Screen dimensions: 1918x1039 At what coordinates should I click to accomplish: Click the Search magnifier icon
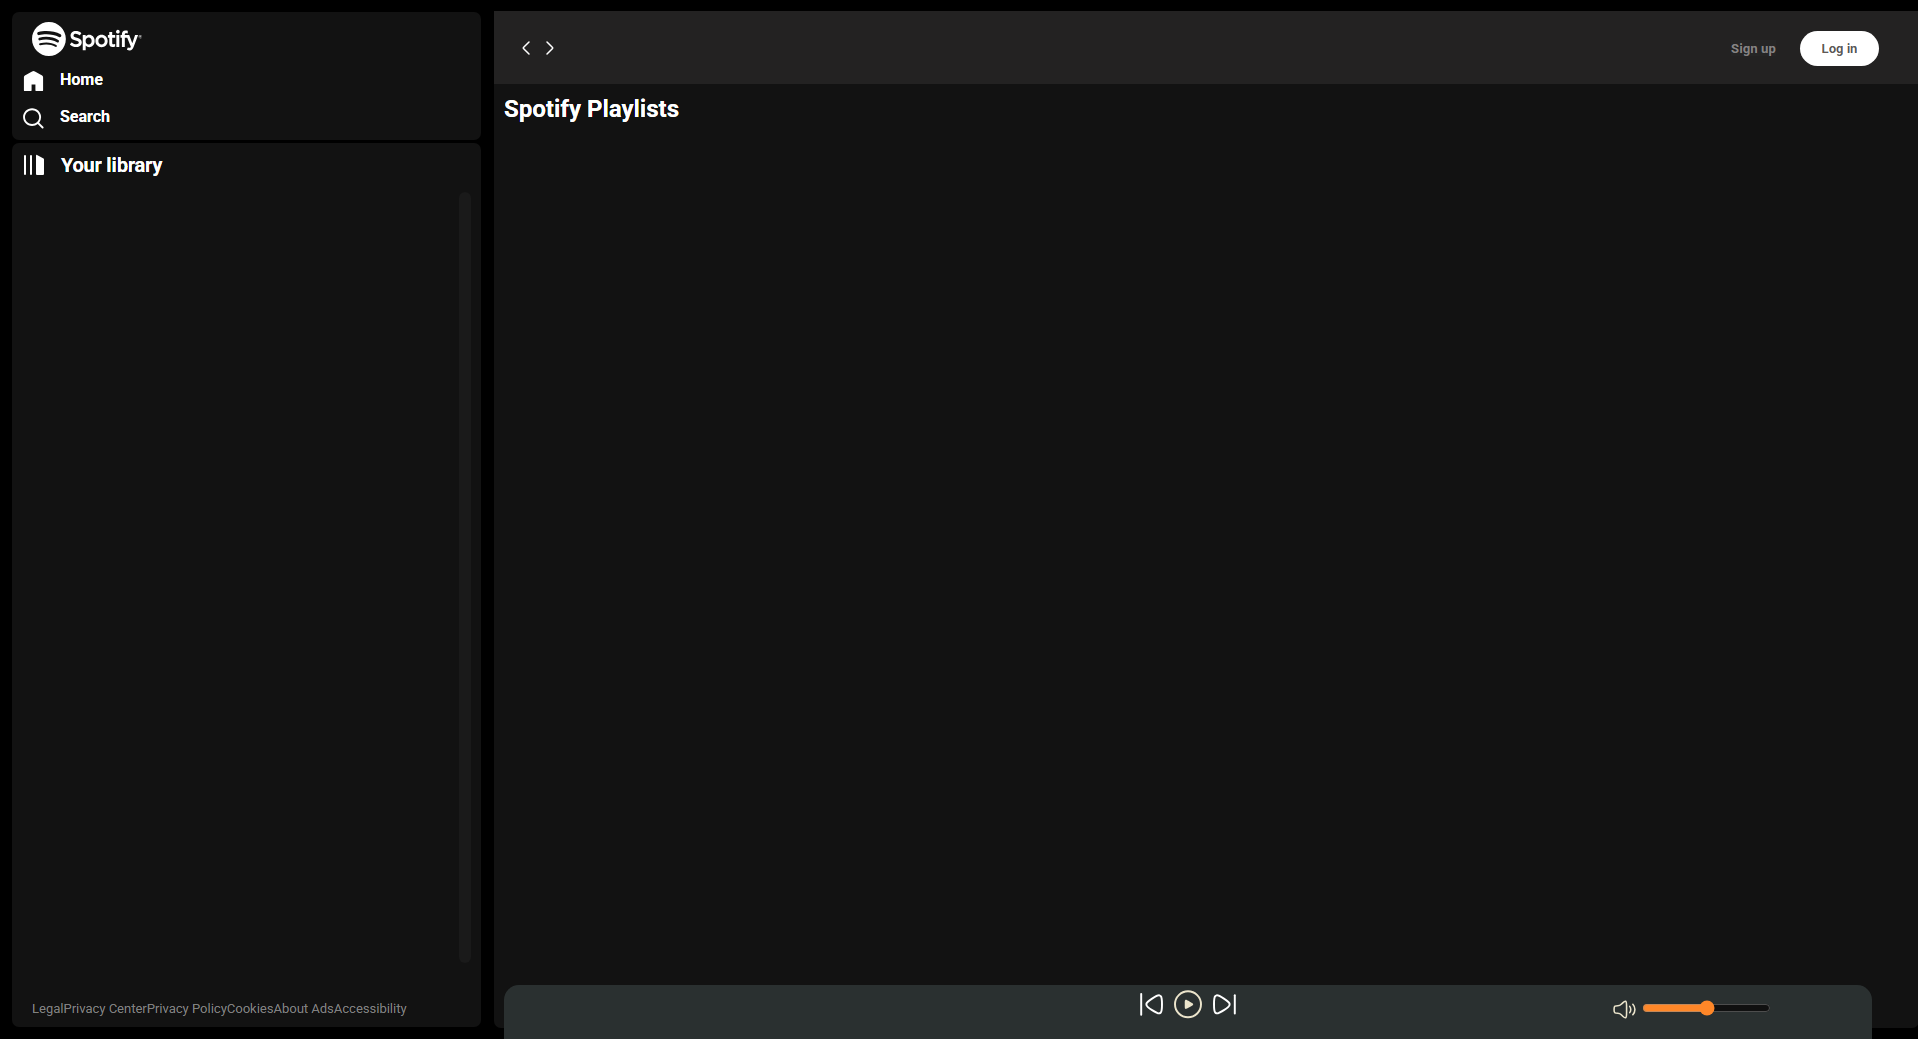pos(34,118)
